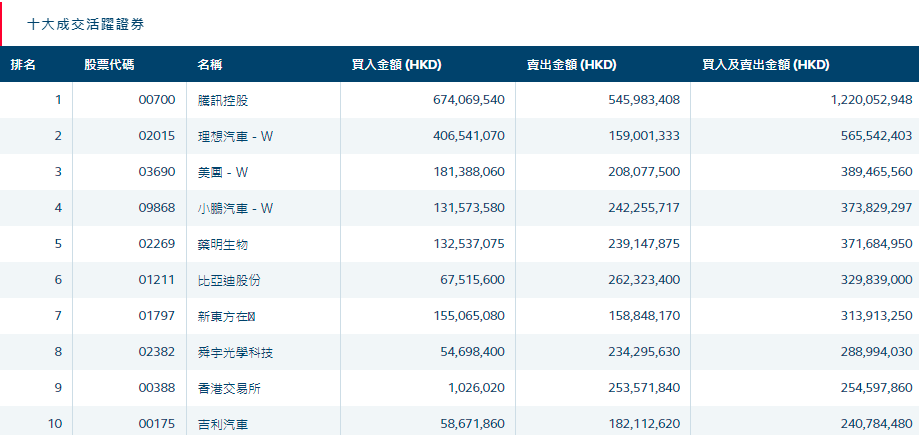Click total amount 565,542,403
This screenshot has height=435, width=919.
[877, 136]
